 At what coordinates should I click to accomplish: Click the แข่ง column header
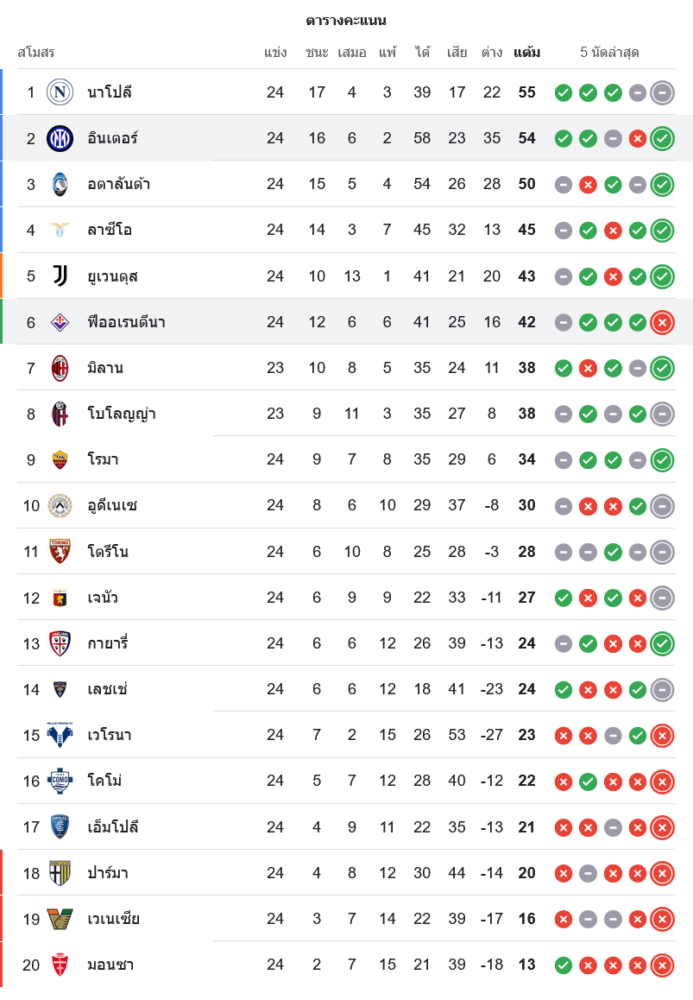pos(276,52)
